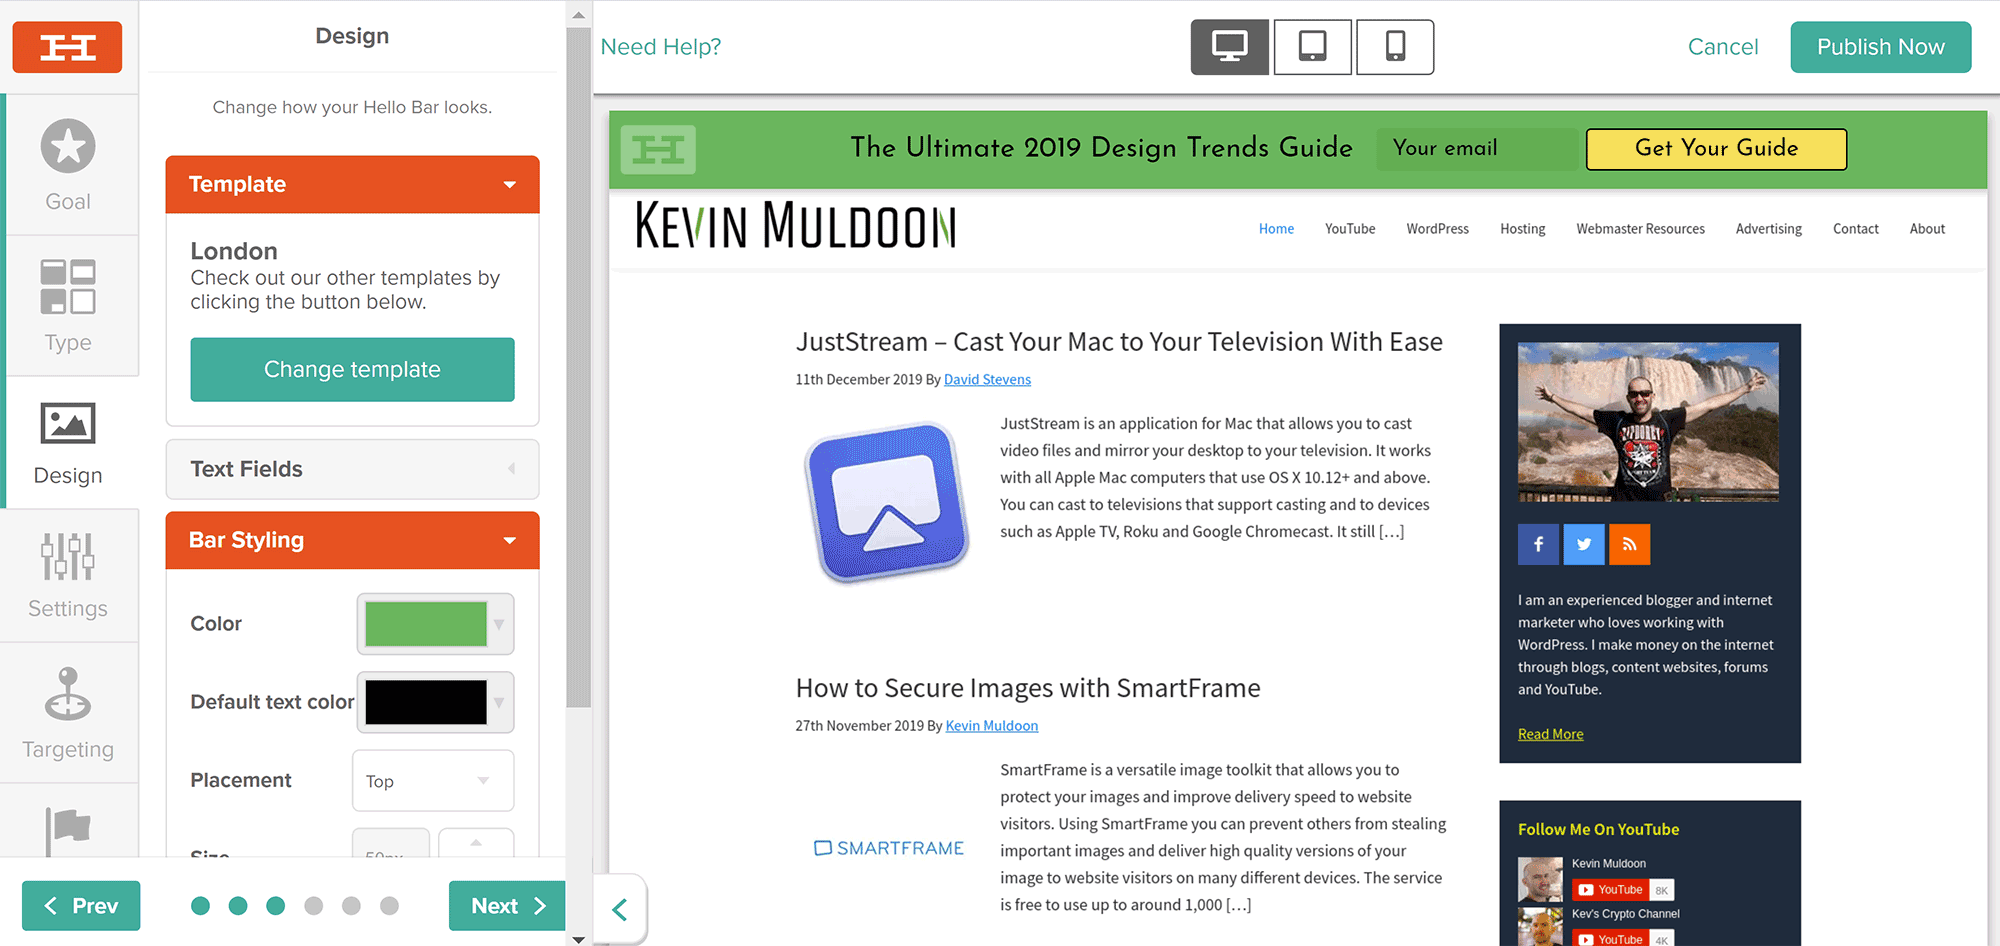Open the Type step grid icon

(x=68, y=287)
